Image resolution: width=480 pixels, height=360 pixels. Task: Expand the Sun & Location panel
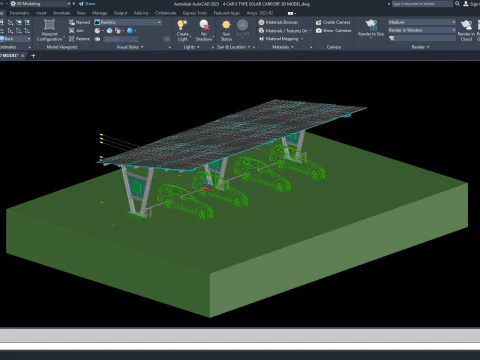point(234,47)
